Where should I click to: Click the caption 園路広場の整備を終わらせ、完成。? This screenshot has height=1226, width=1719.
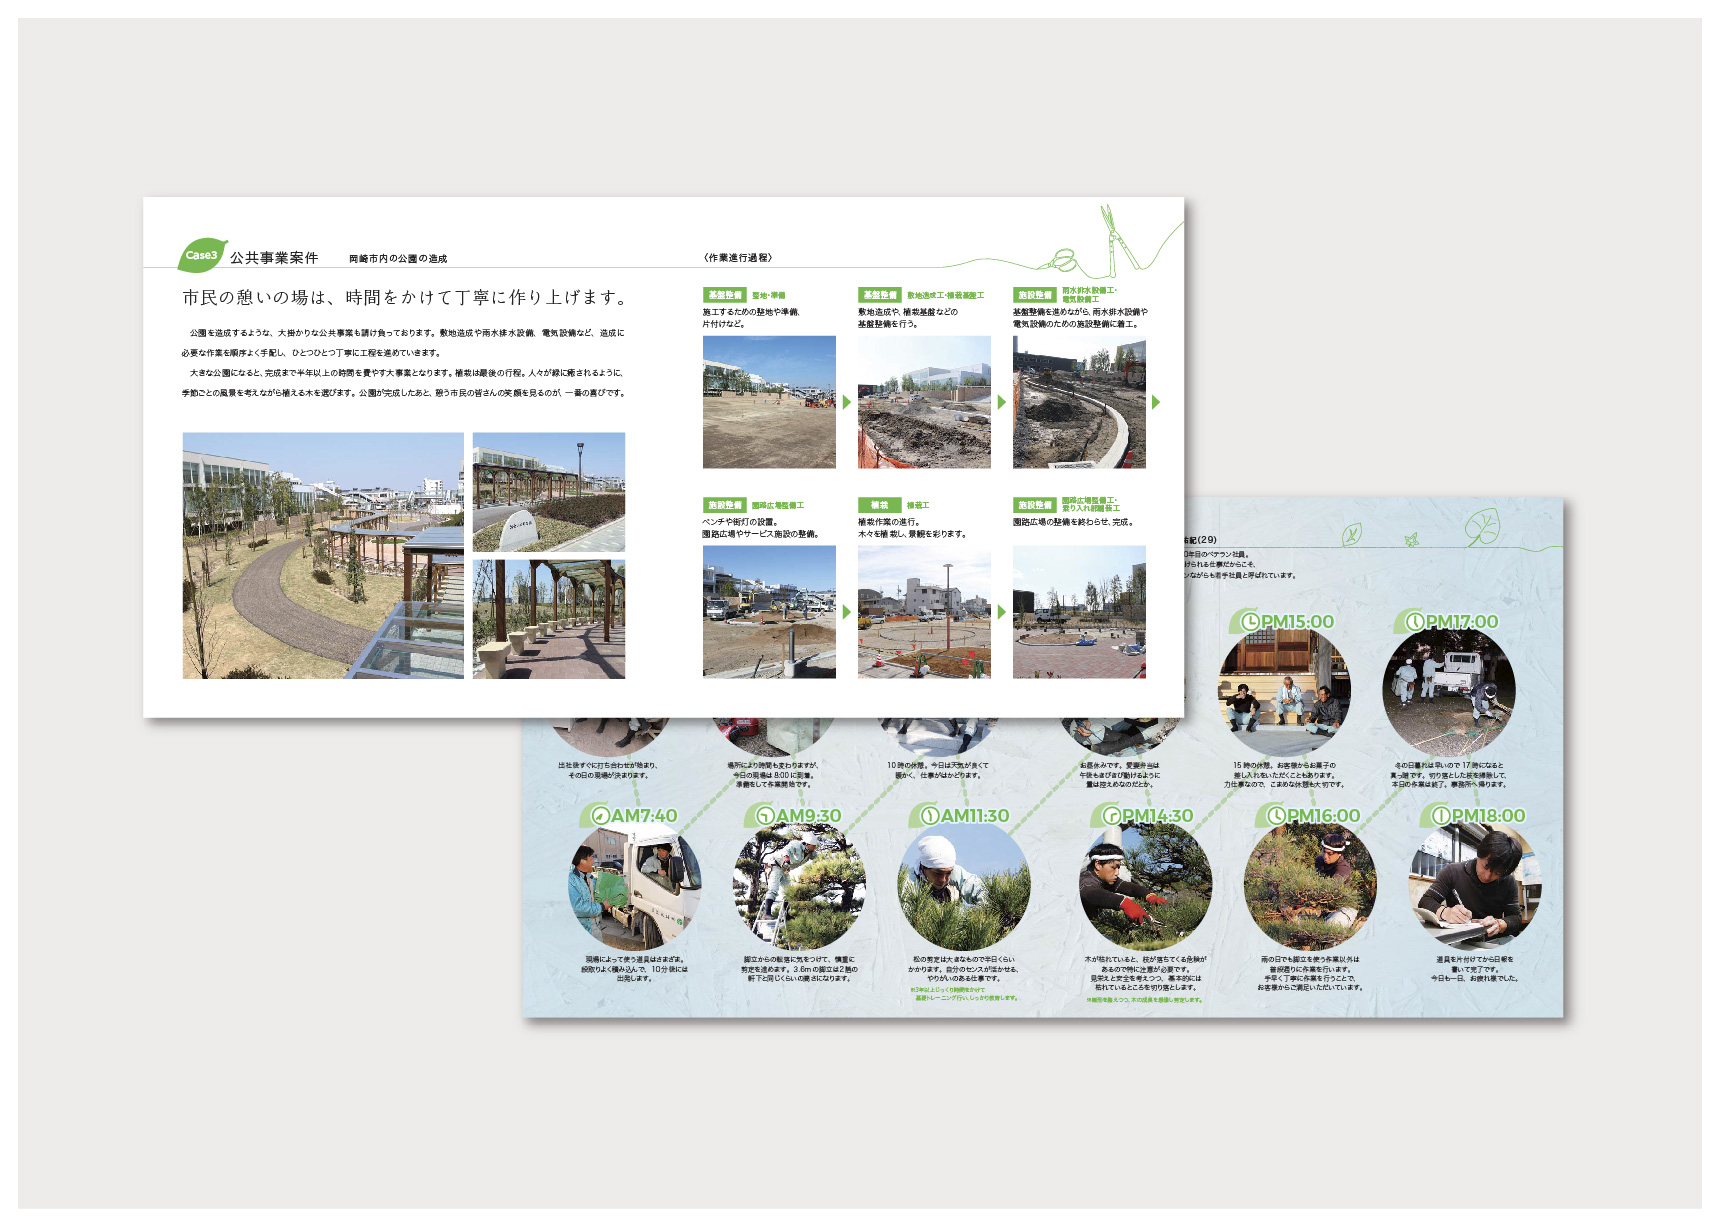pos(1072,522)
